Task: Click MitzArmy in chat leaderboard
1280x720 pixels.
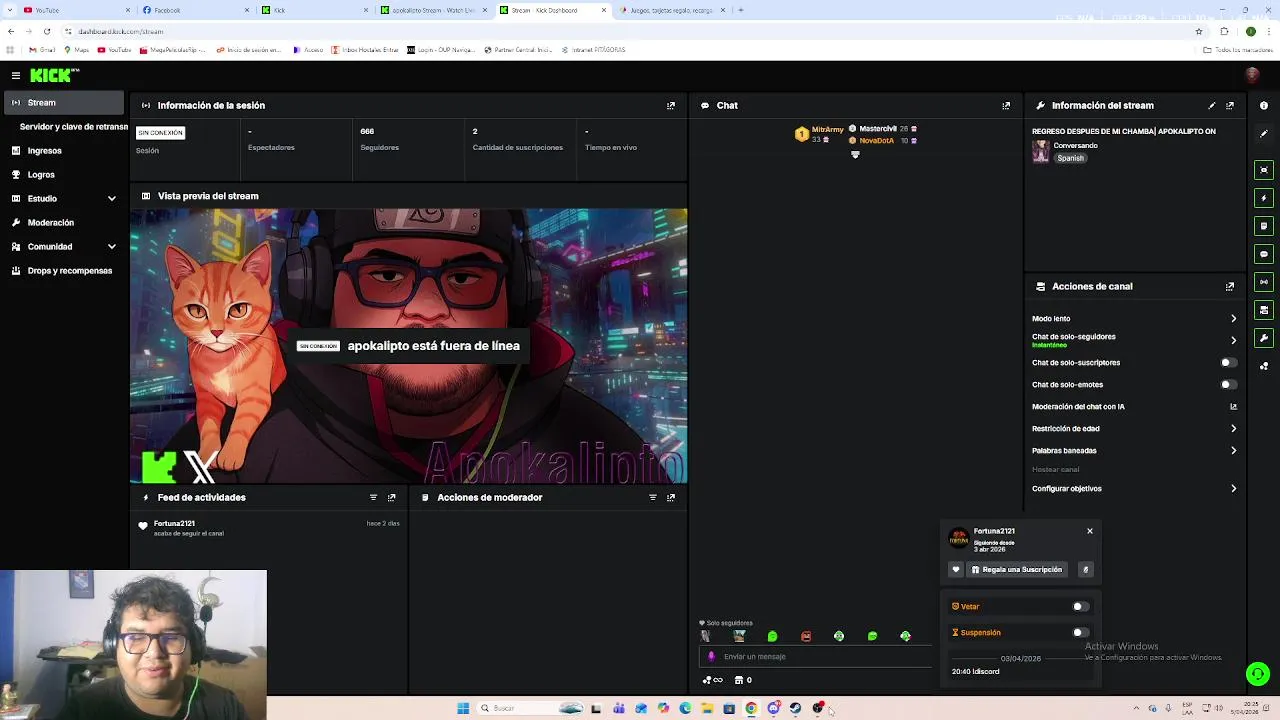Action: tap(827, 130)
